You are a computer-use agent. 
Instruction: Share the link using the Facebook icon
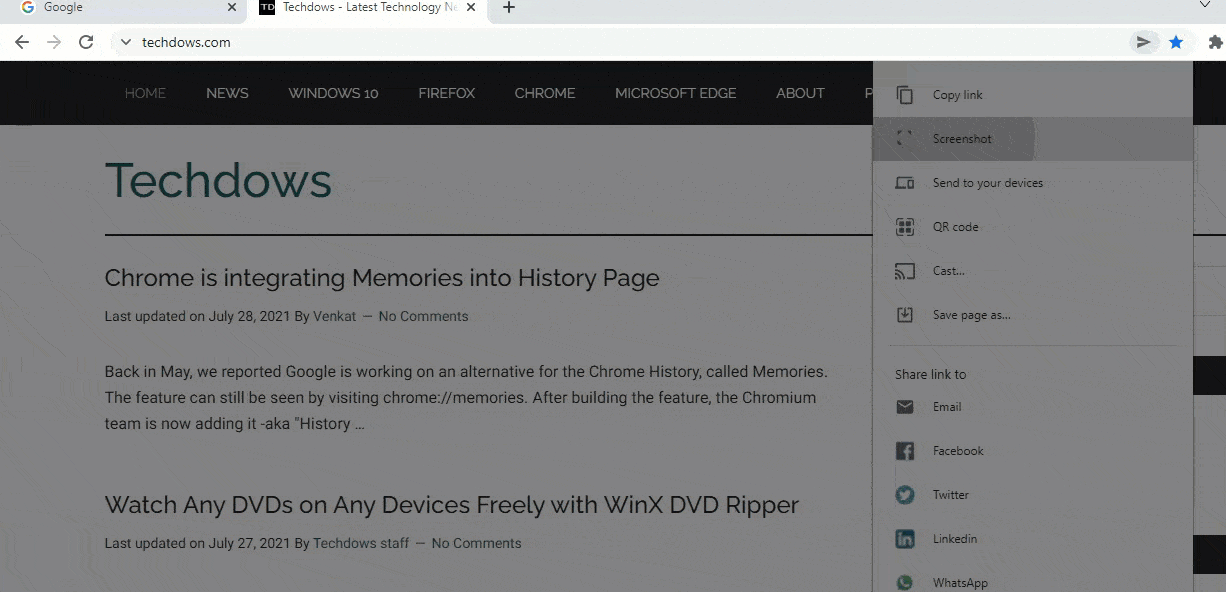[905, 451]
